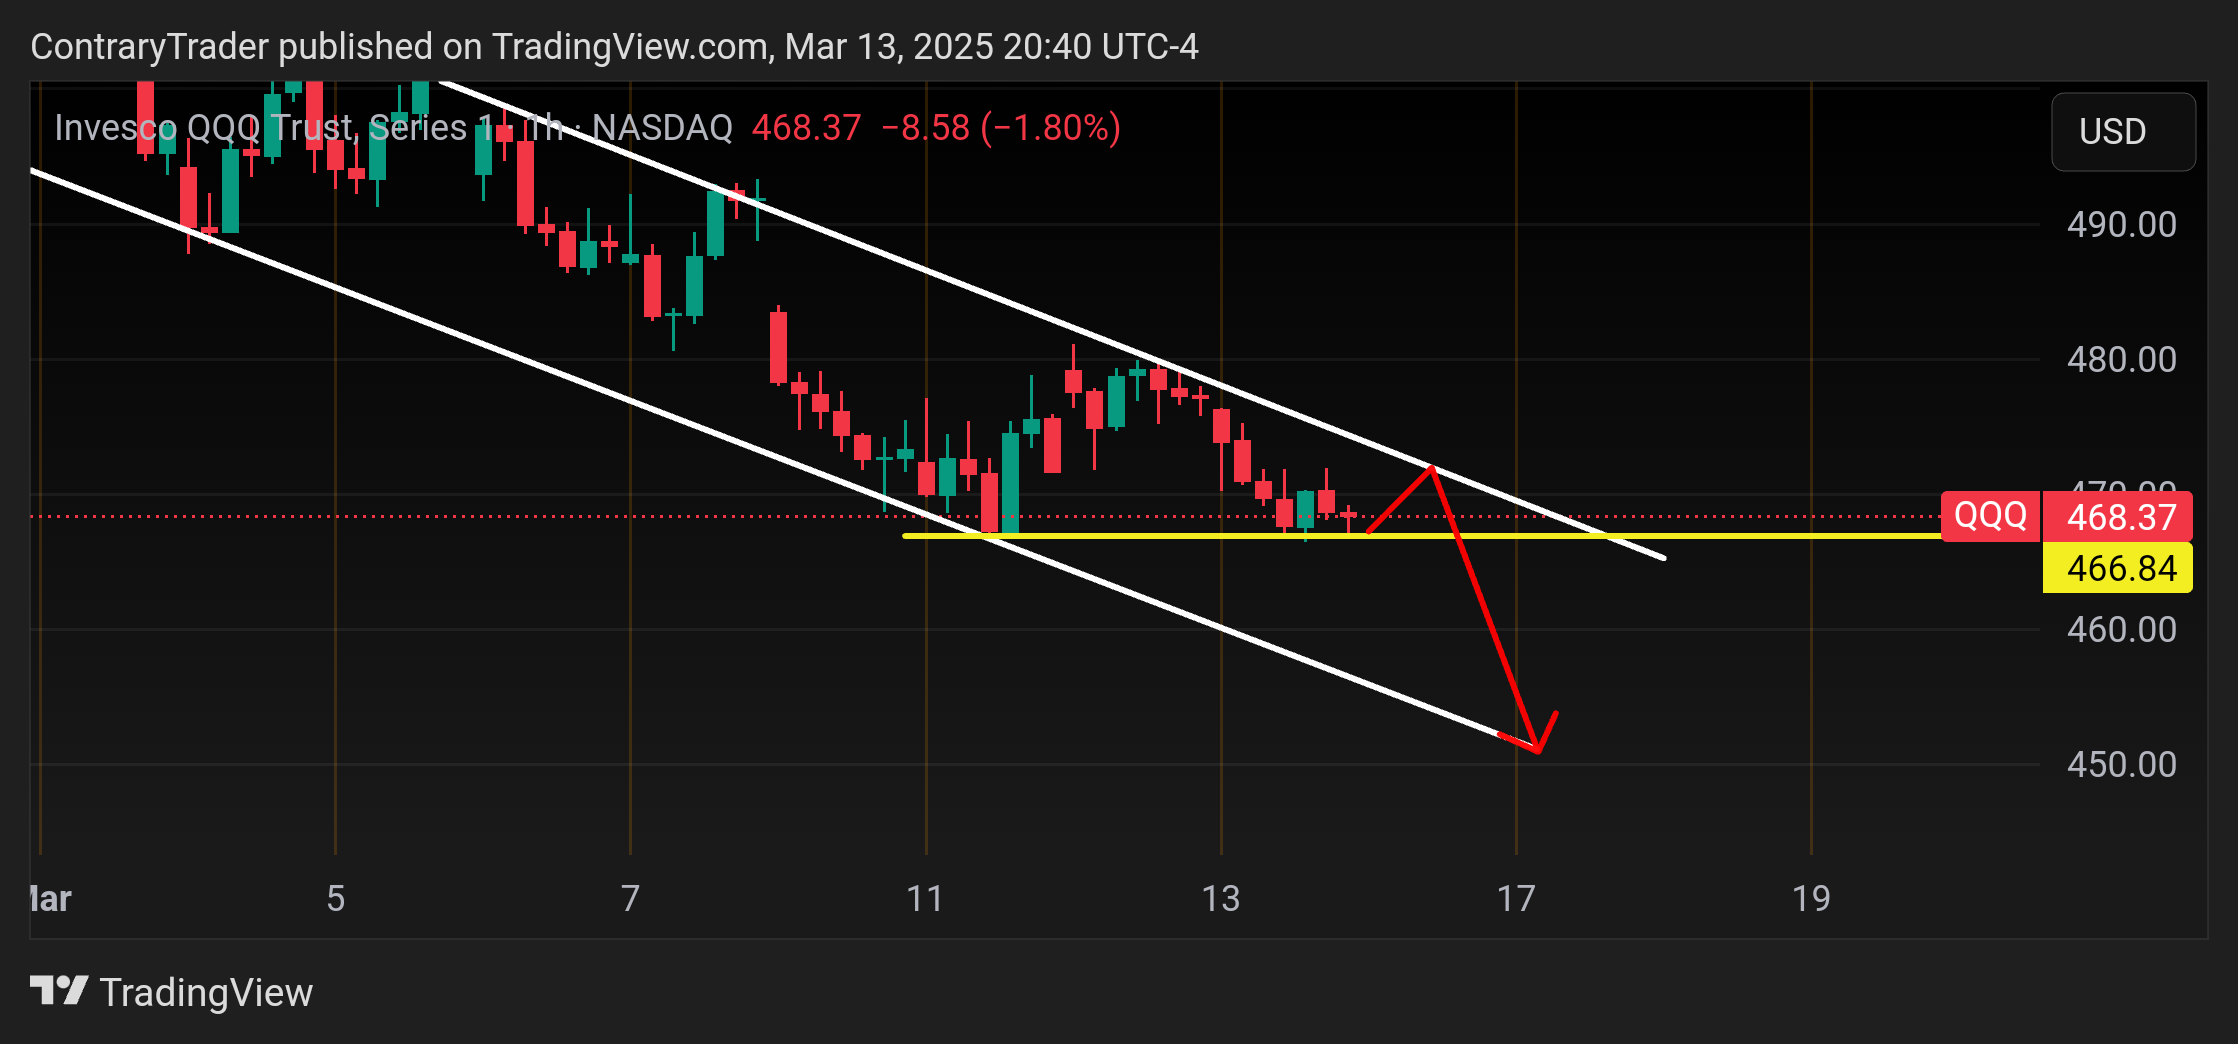The image size is (2238, 1044).
Task: Click the QQQ symbol price label
Action: coord(1989,516)
